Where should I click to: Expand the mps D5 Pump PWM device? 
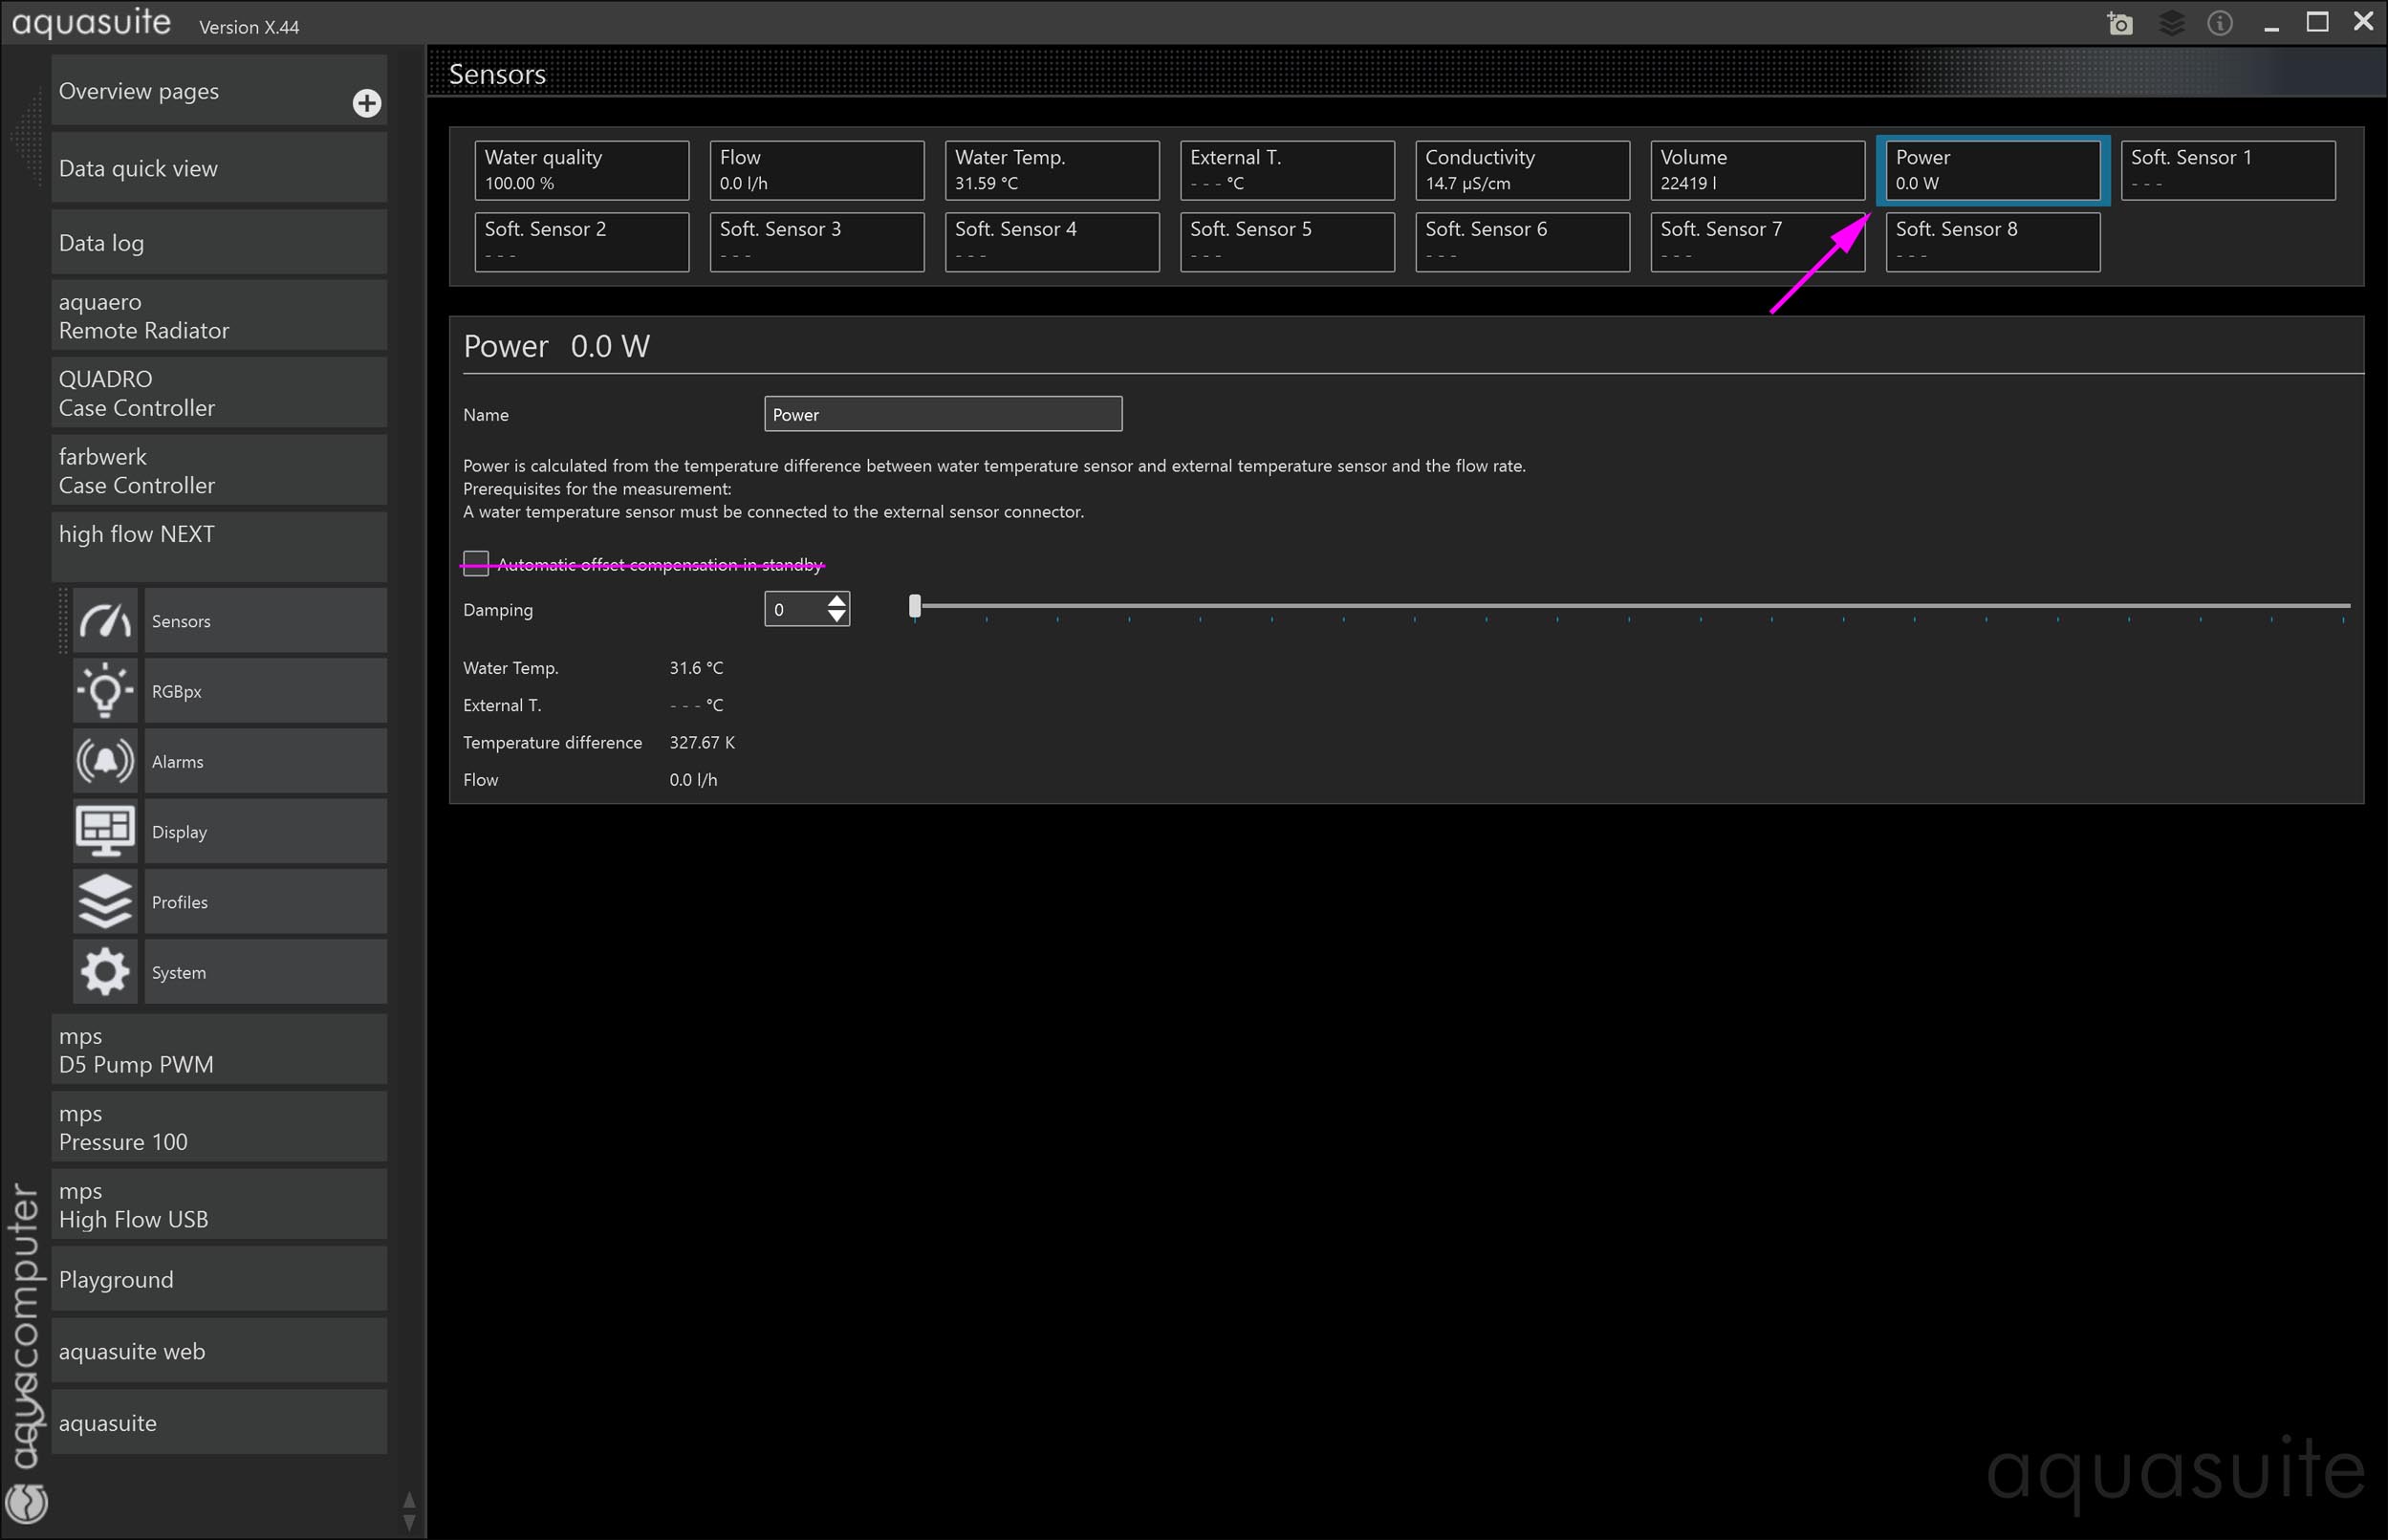pyautogui.click(x=218, y=1050)
